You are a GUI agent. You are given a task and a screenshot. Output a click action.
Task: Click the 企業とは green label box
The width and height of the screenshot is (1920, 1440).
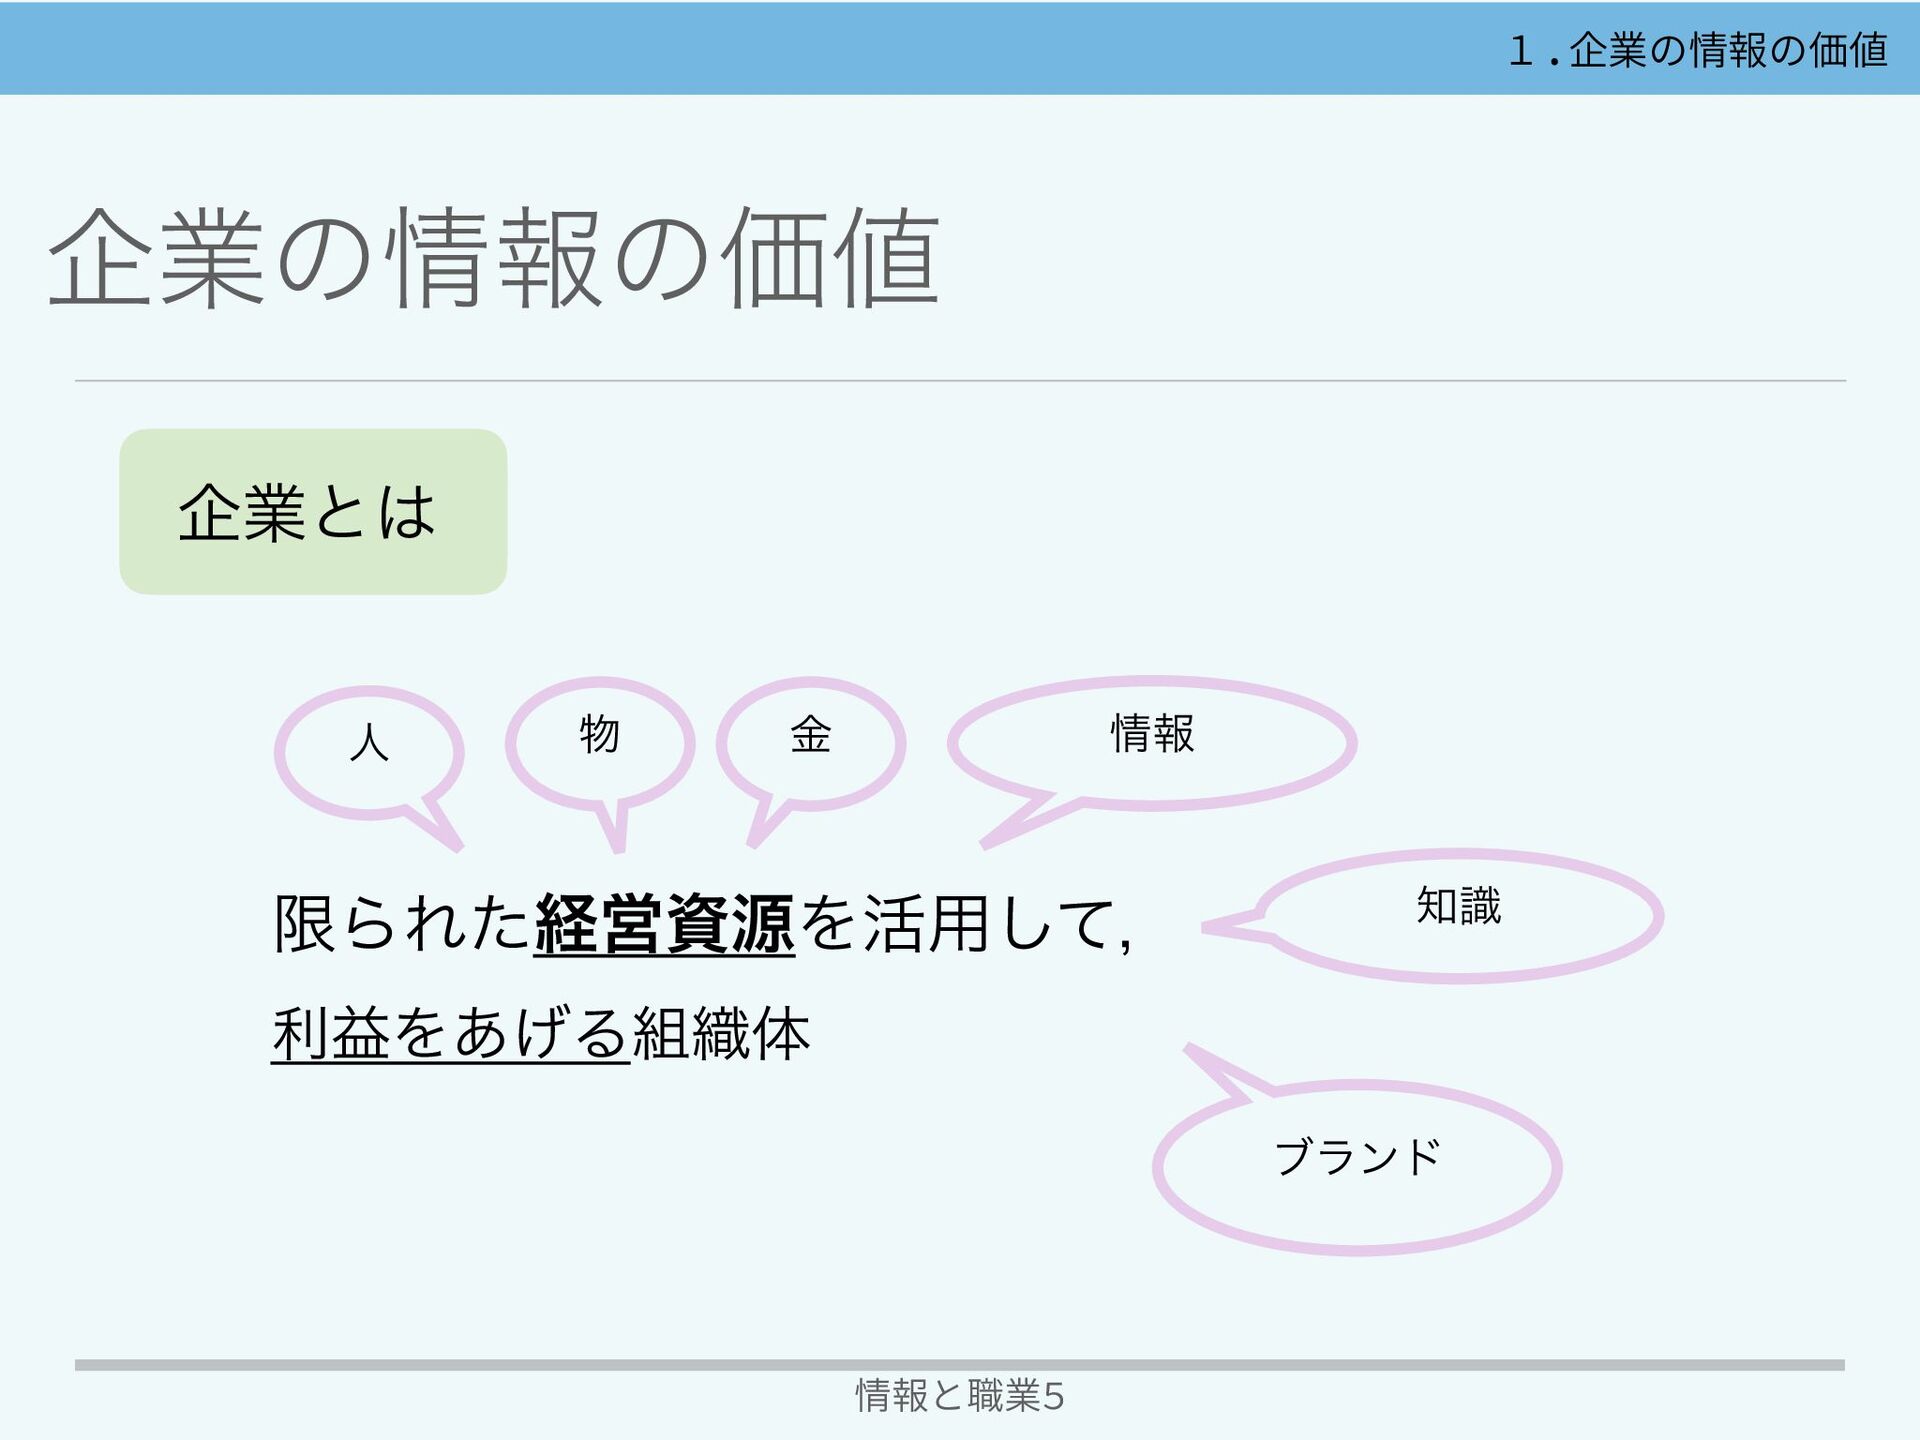(x=313, y=512)
